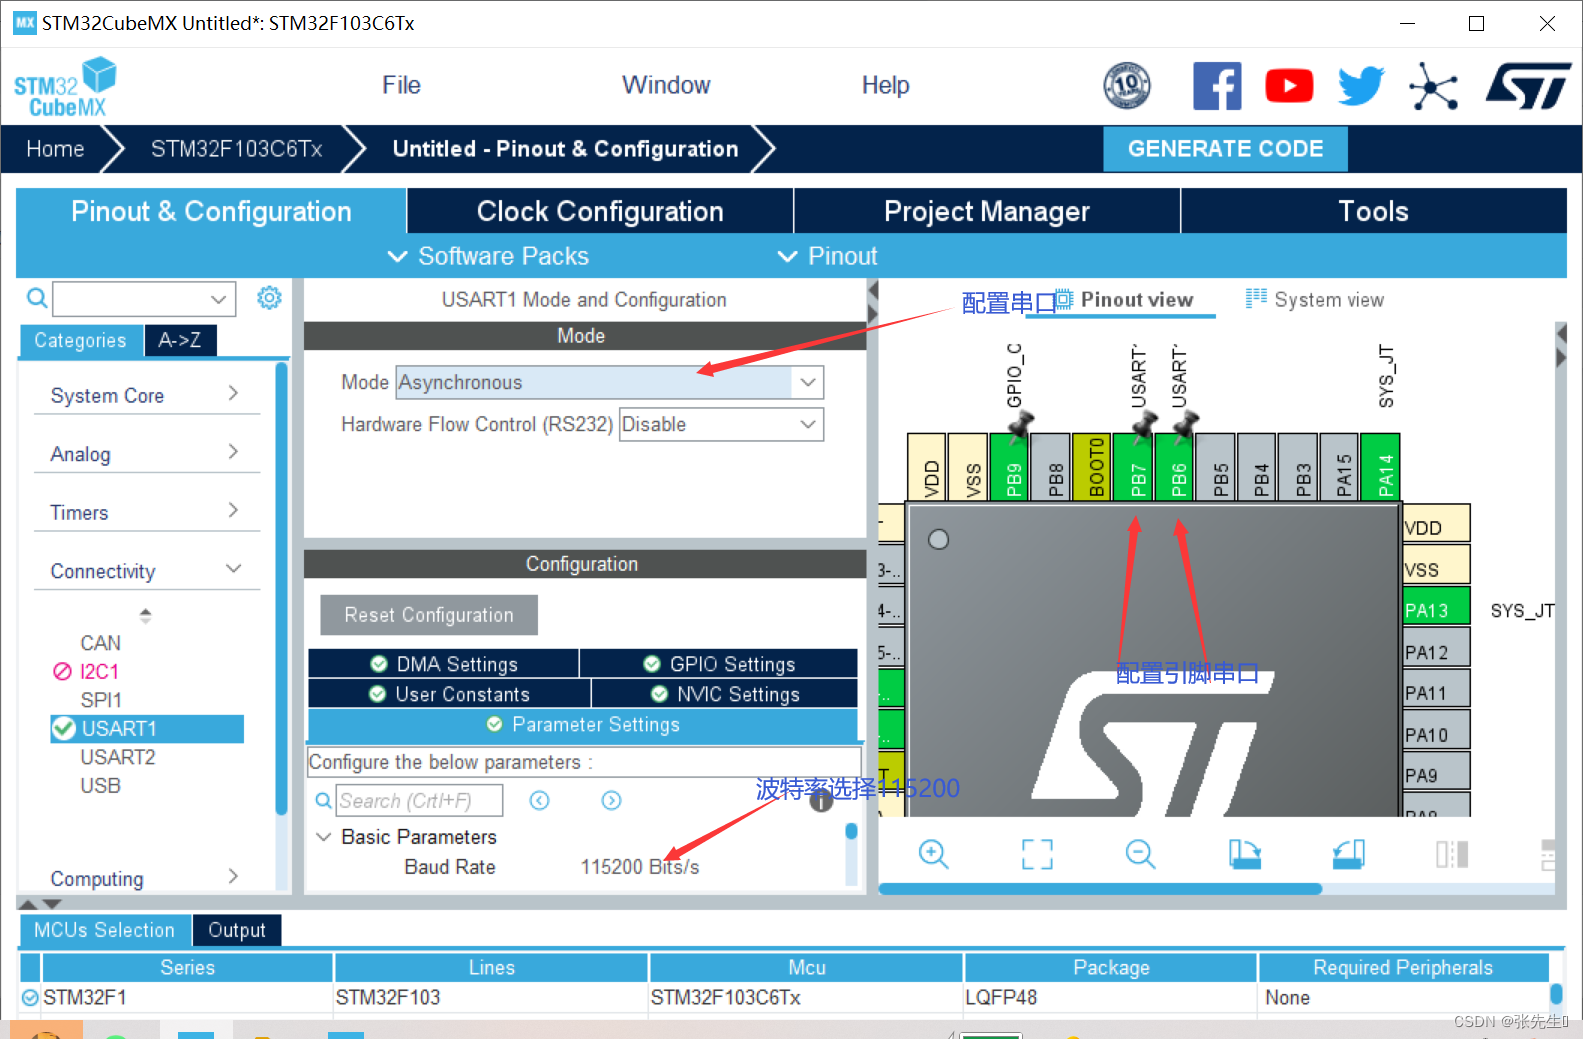Open the peripheral settings gear icon
Screen dimensions: 1583x1039
(x=269, y=298)
